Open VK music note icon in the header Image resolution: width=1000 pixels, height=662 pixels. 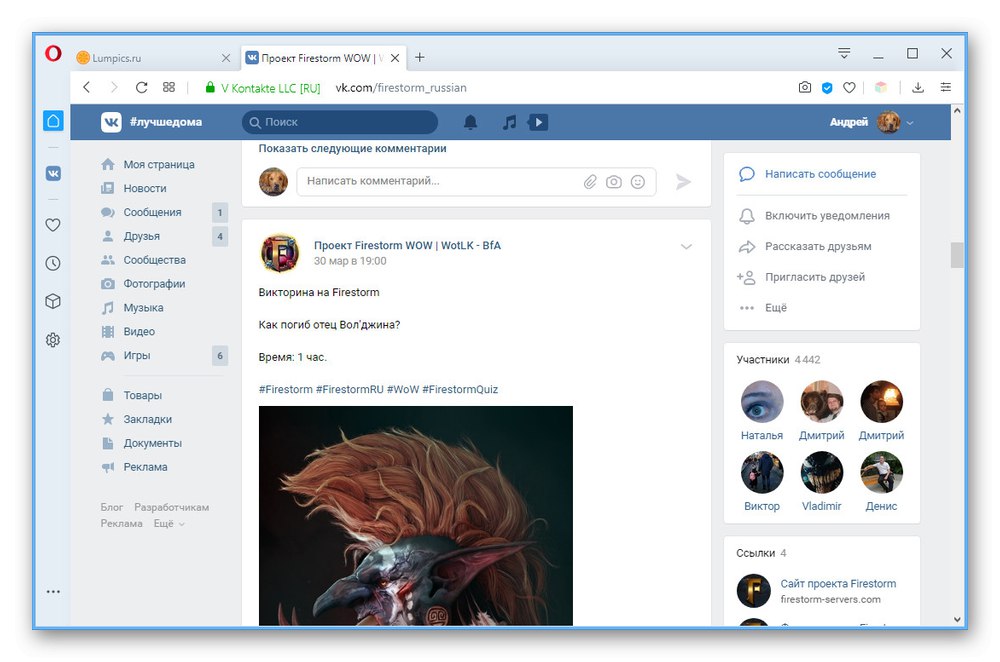509,122
